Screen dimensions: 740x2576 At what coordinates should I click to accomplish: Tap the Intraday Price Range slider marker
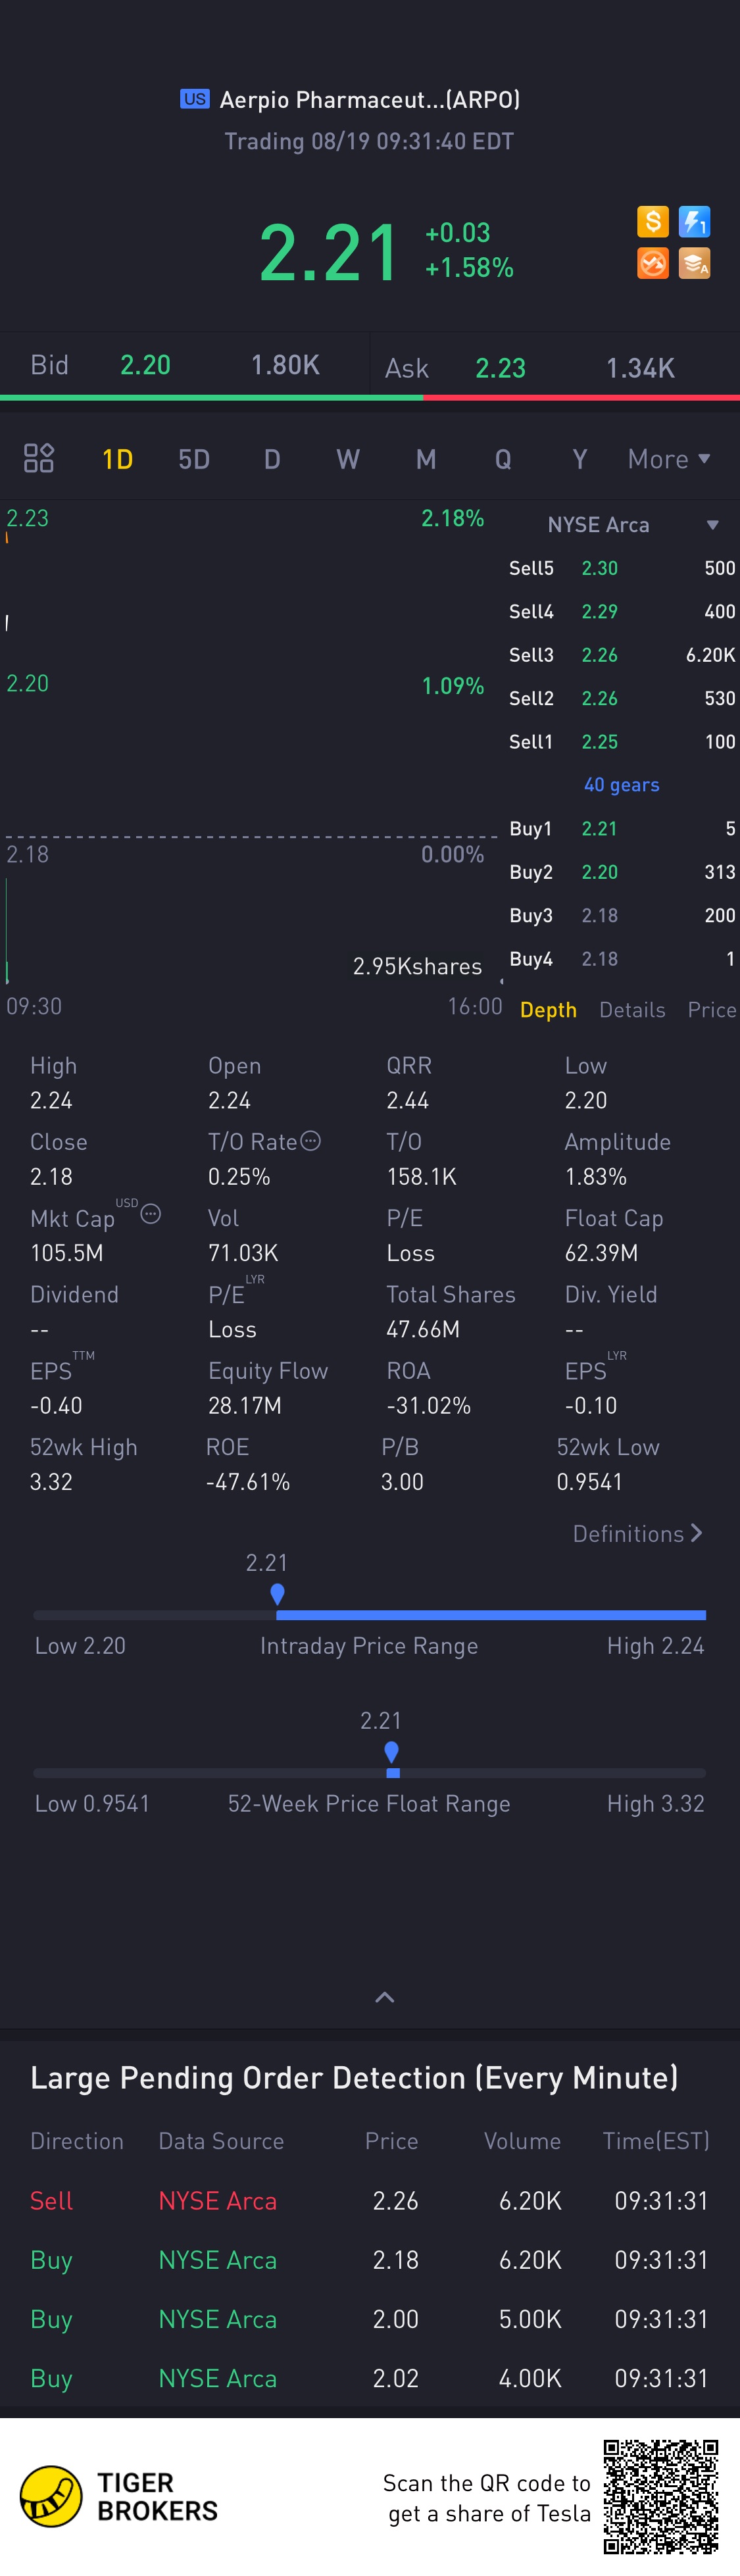(x=277, y=1593)
